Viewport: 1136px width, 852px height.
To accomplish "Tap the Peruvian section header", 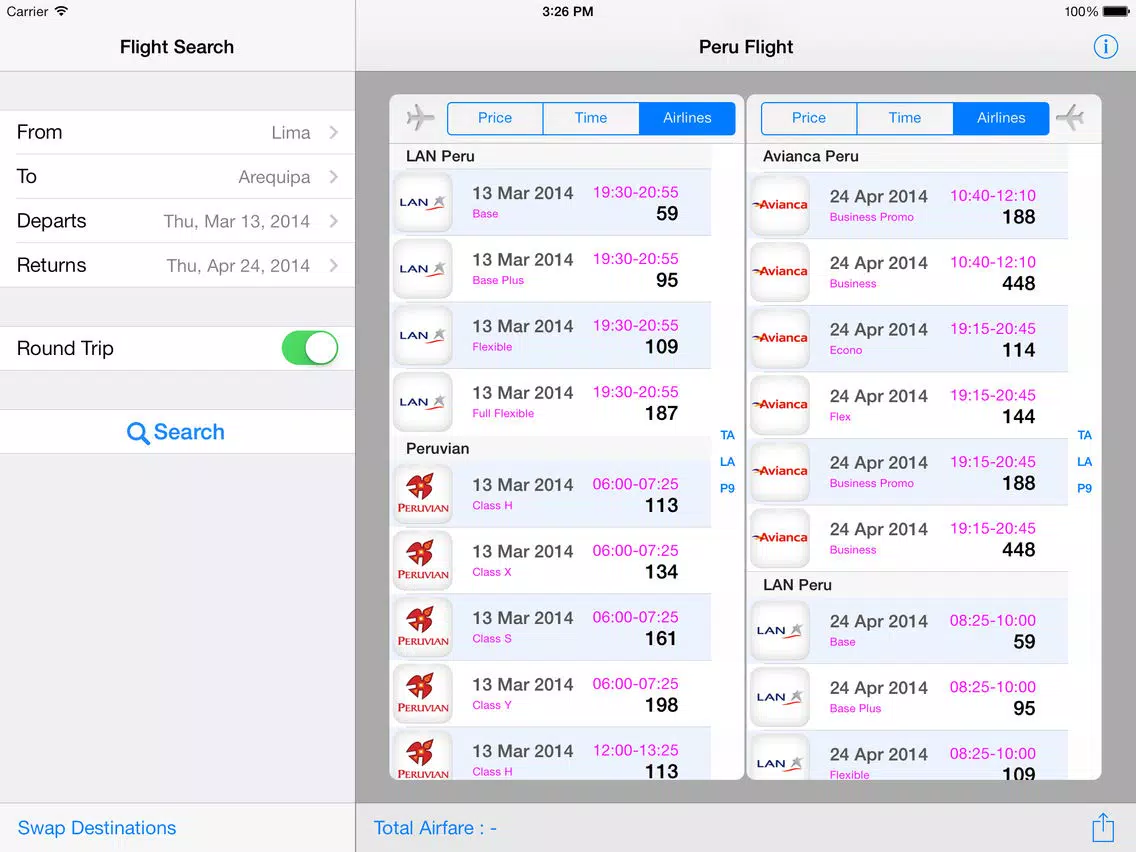I will click(551, 448).
